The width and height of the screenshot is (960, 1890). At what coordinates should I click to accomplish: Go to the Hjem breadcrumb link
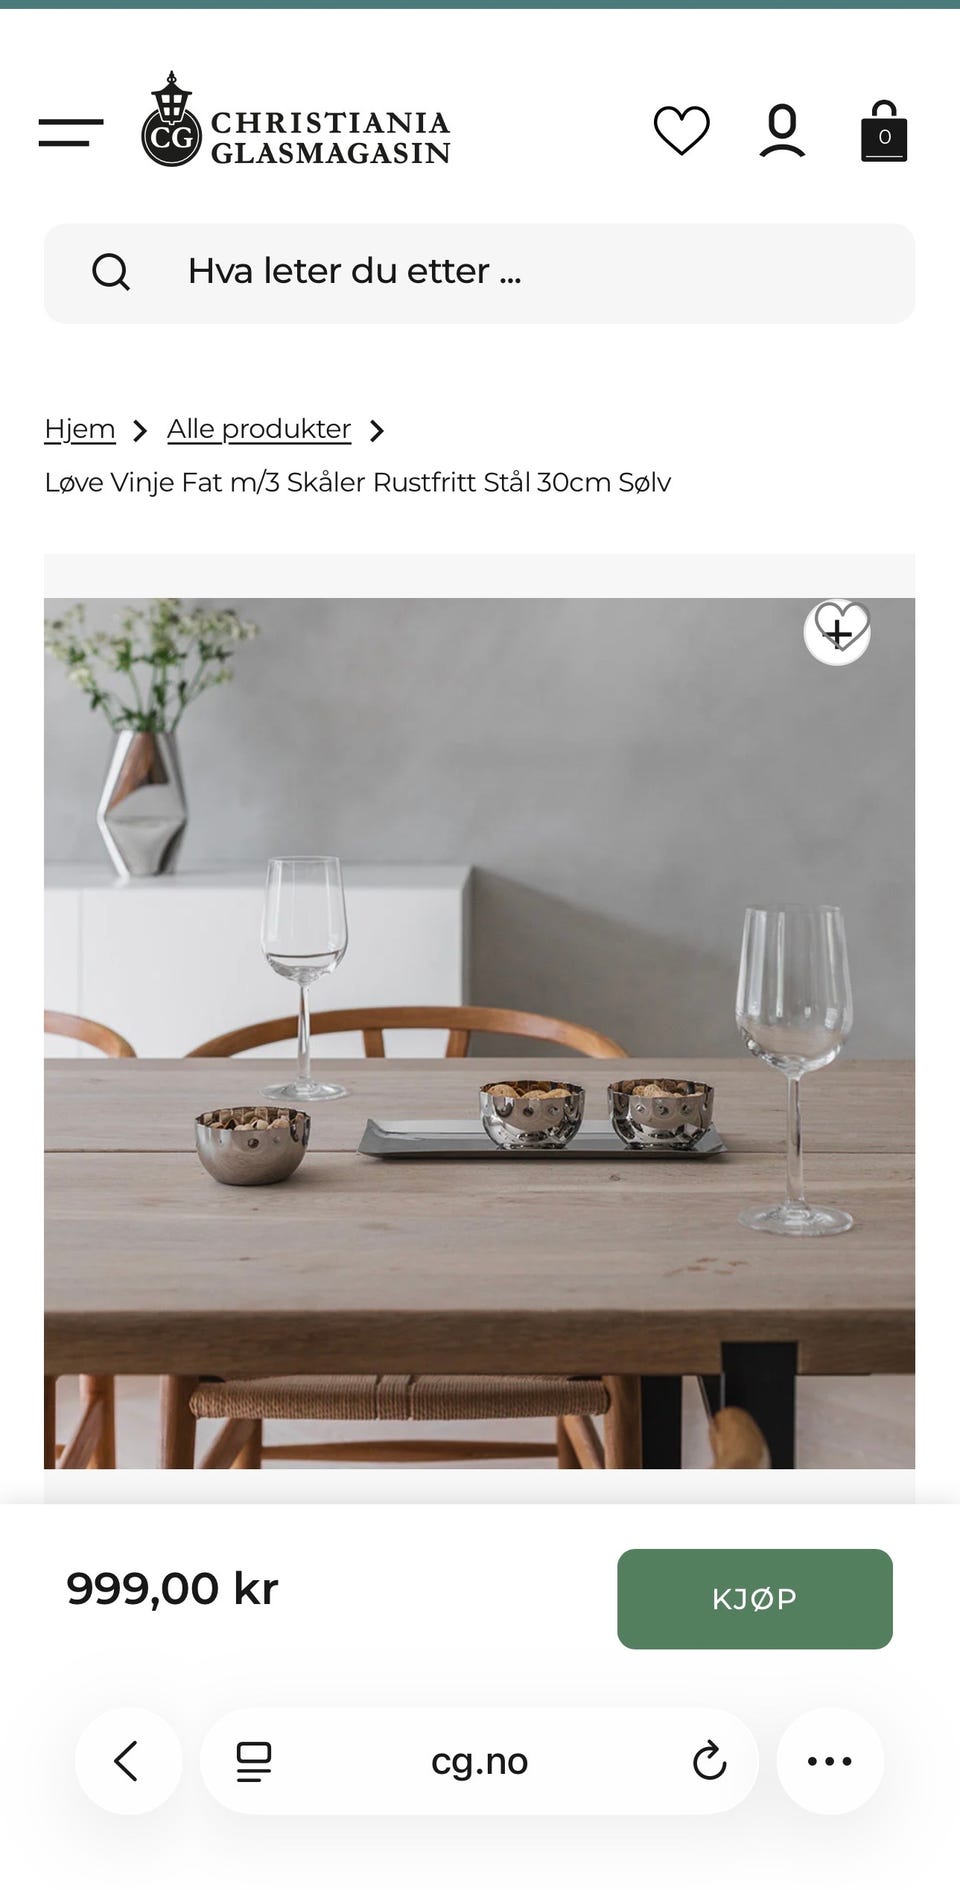80,429
